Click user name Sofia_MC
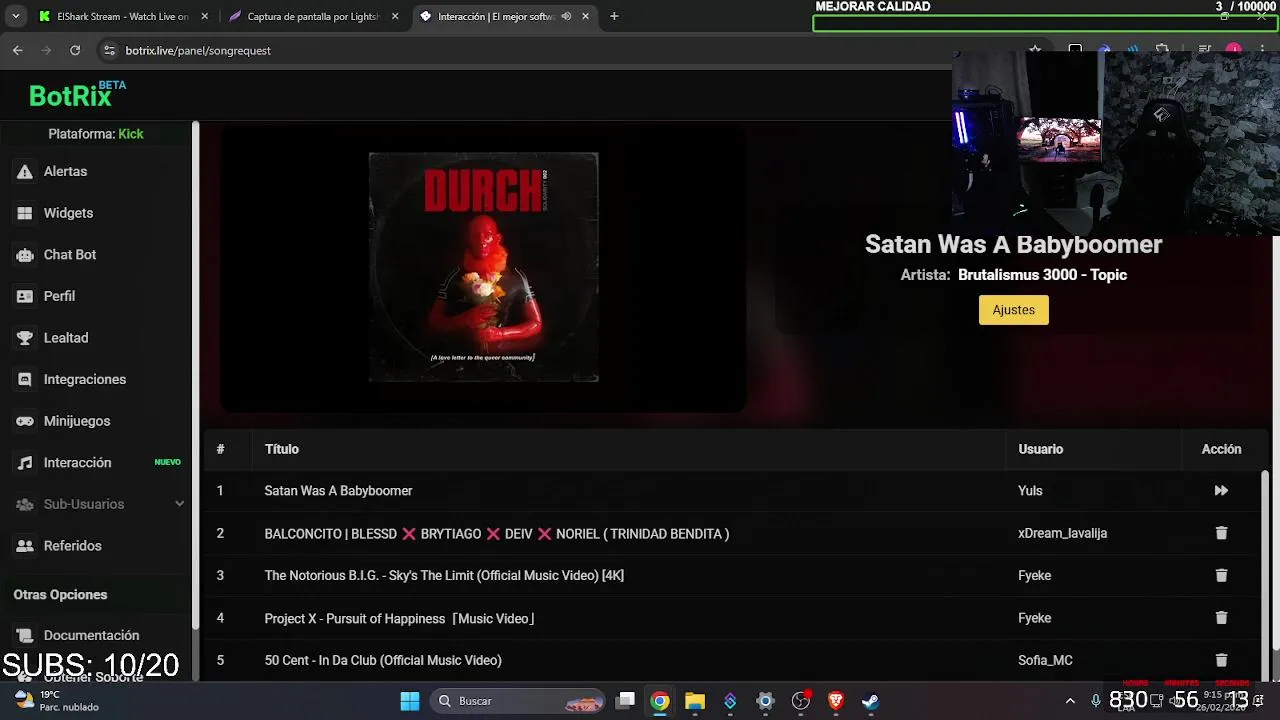 1045,660
